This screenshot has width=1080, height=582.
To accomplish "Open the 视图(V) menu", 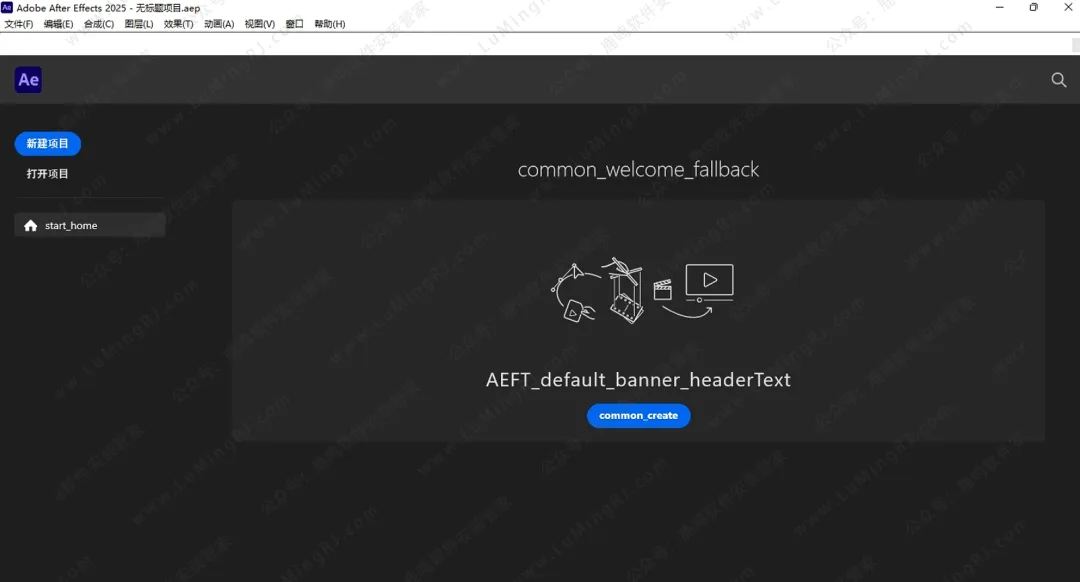I will (x=260, y=24).
